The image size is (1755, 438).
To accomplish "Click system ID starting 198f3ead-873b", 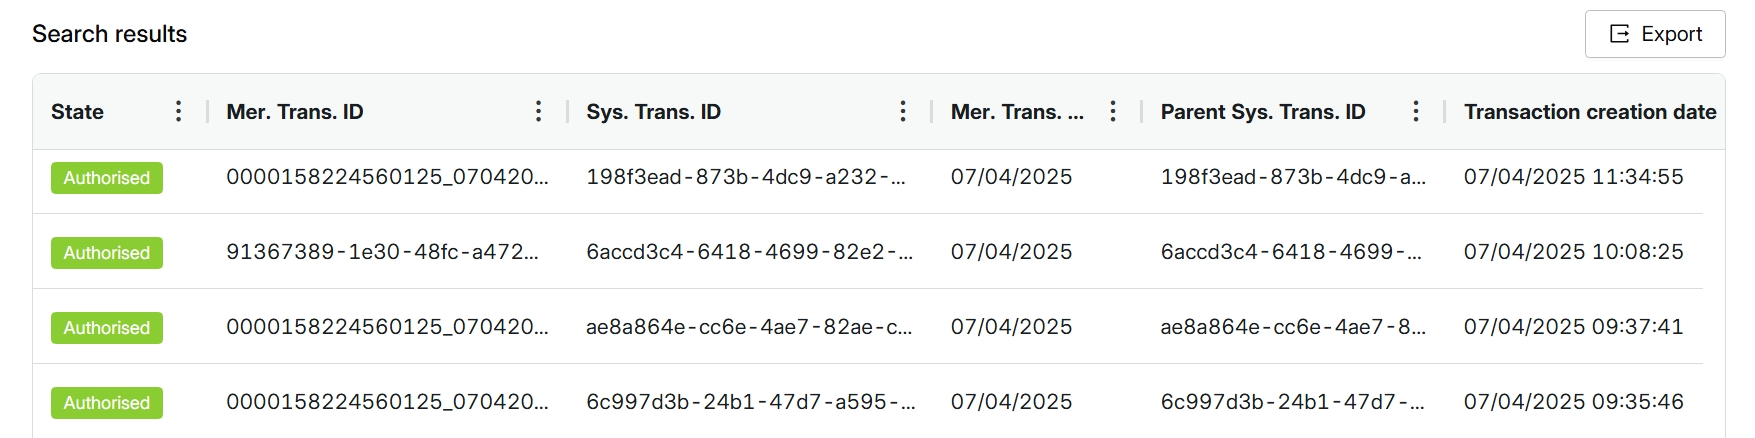I will (745, 177).
